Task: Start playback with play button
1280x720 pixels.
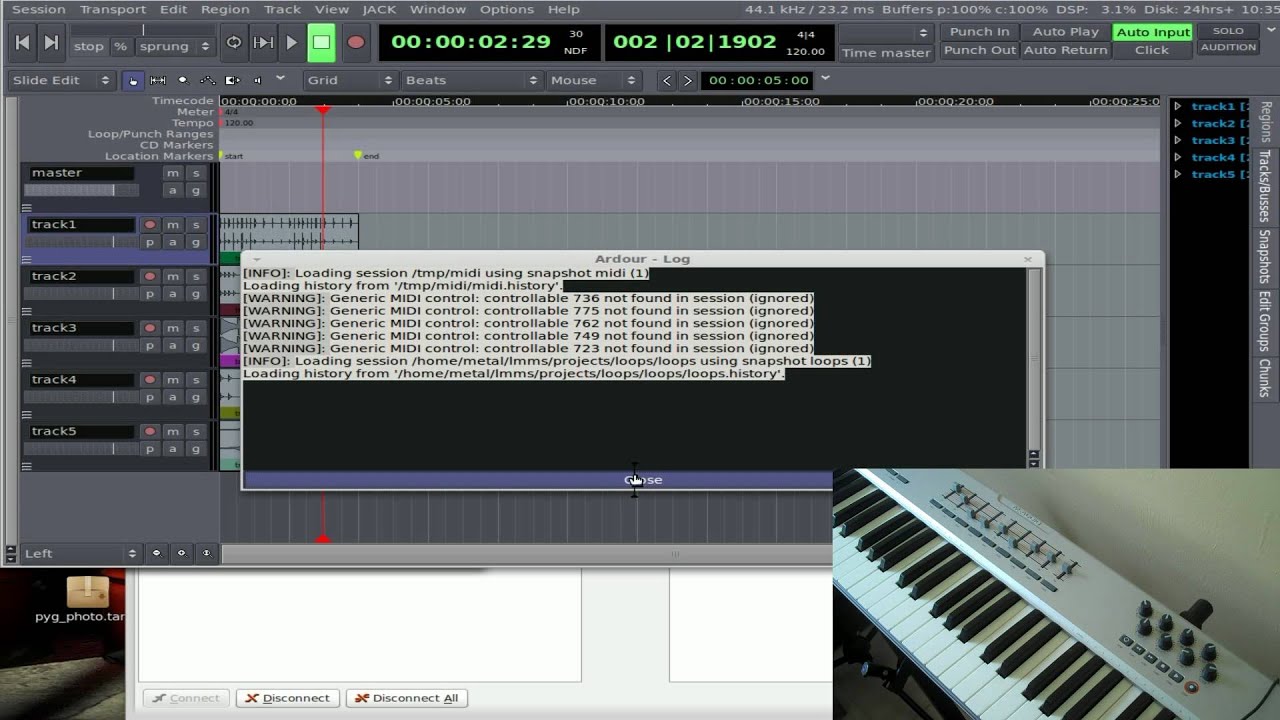Action: click(x=292, y=42)
